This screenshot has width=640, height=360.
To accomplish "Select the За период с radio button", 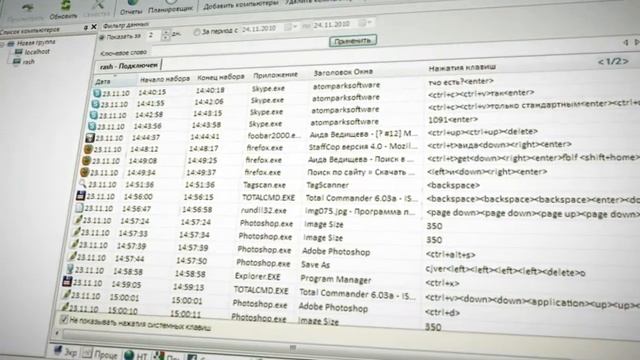I will pos(197,31).
